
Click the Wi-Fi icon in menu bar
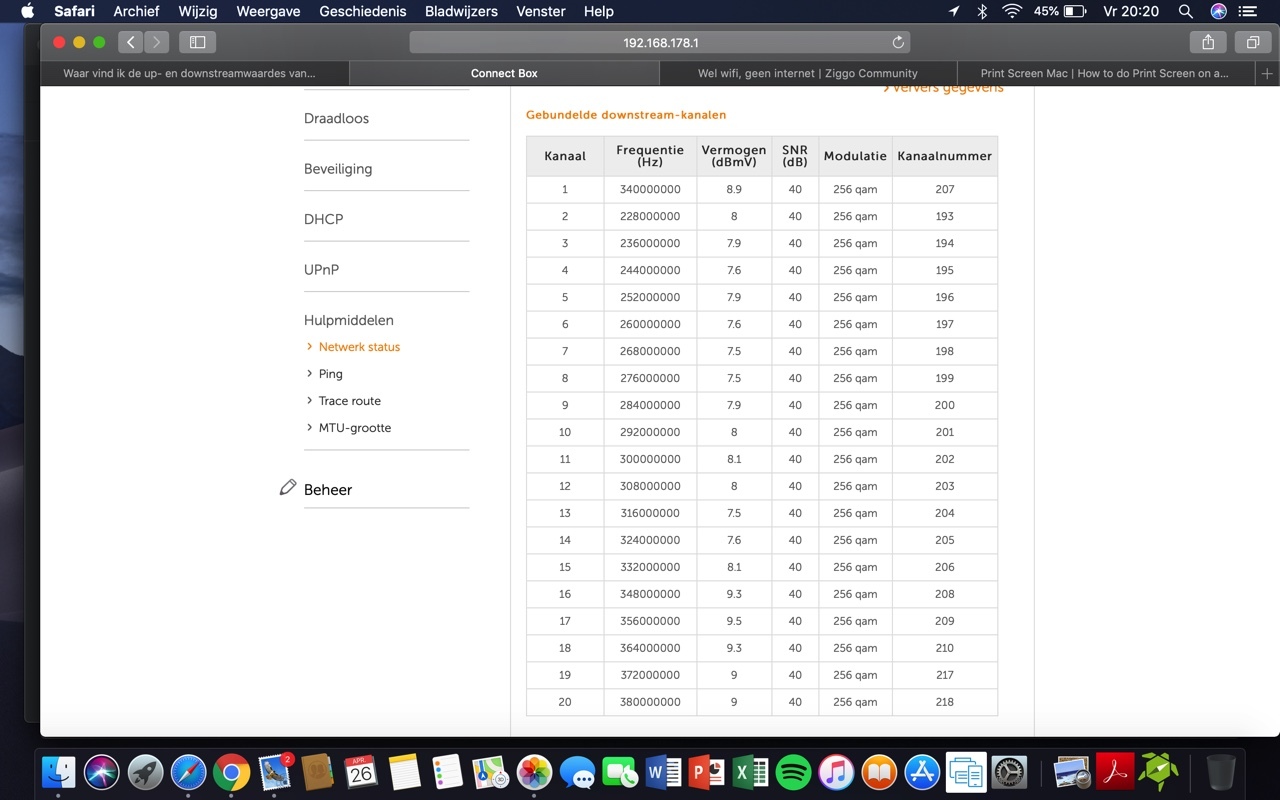(x=1012, y=11)
